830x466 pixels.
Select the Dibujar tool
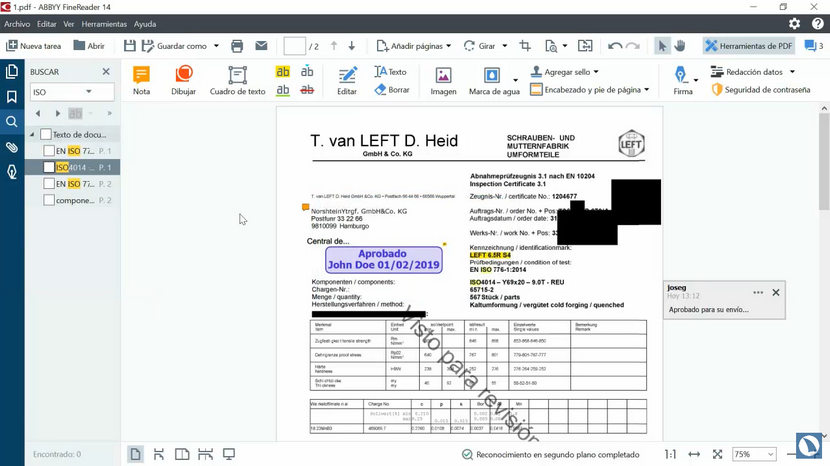point(184,80)
